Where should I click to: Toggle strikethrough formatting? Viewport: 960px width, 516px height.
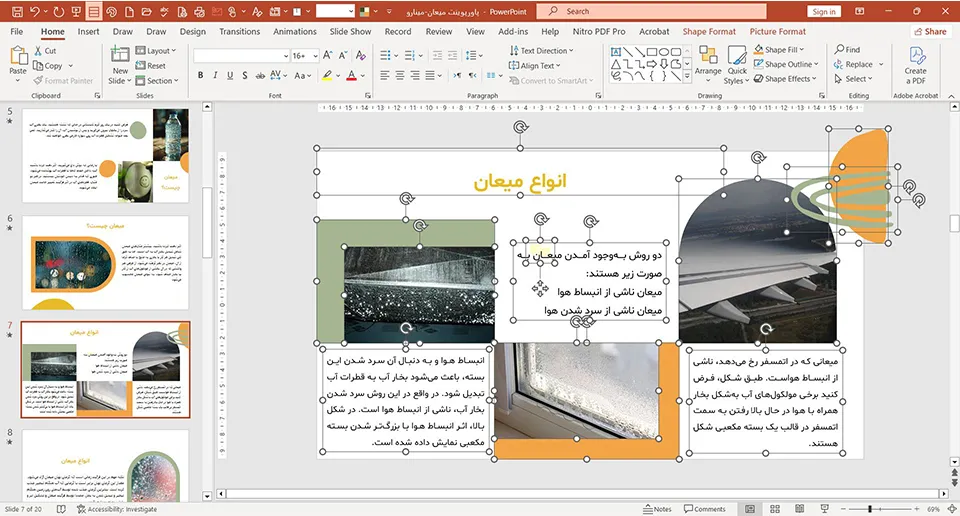tap(260, 75)
